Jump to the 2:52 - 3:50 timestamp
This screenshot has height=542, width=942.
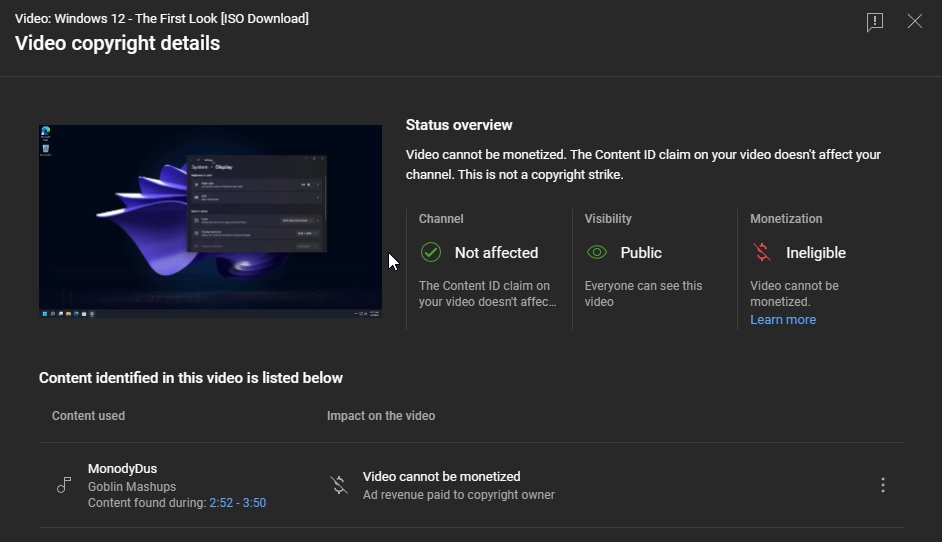pos(237,503)
